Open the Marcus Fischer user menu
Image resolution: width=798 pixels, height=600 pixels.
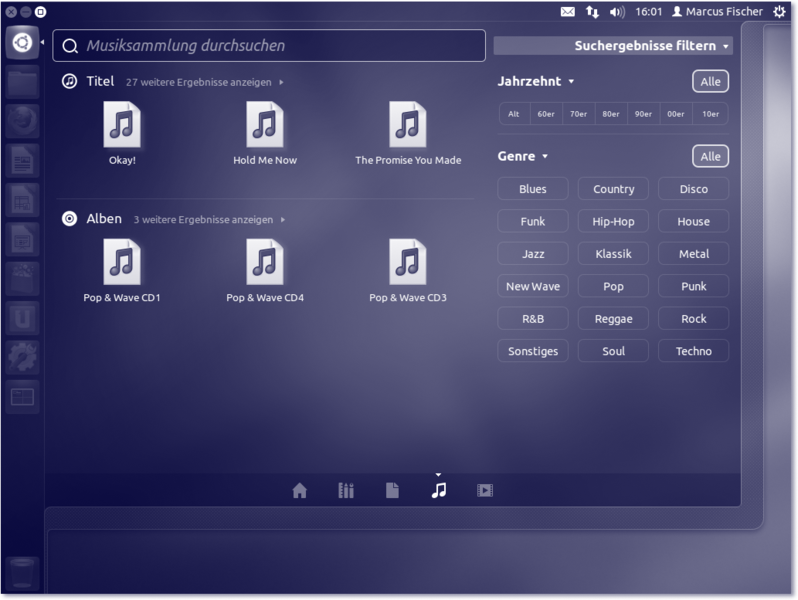716,12
